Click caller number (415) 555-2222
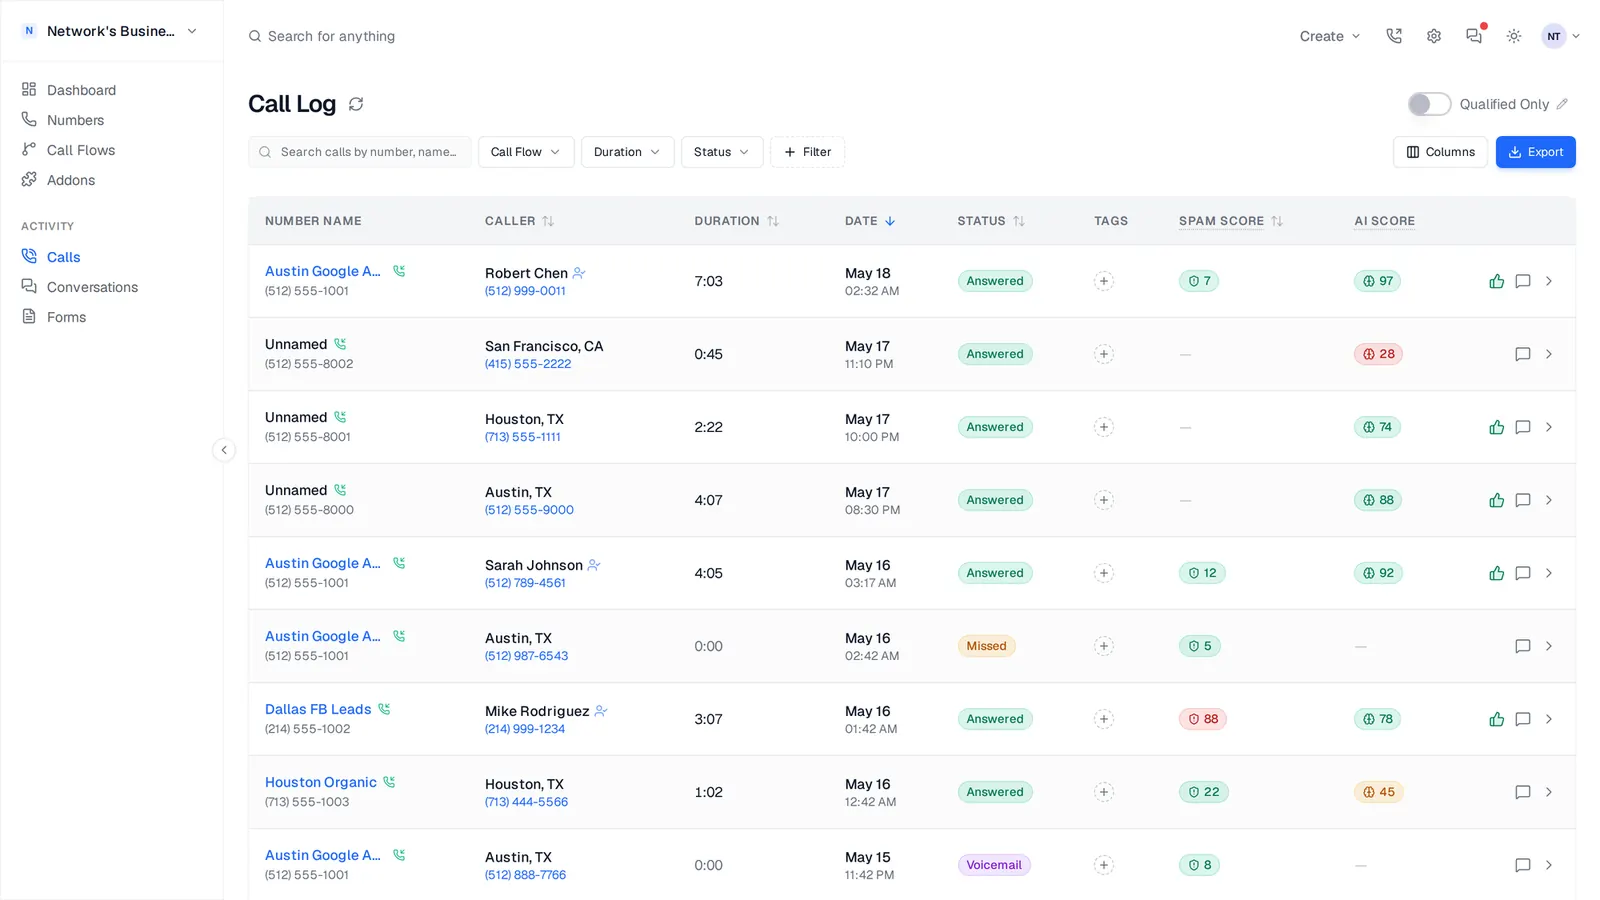This screenshot has height=900, width=1600. [528, 364]
